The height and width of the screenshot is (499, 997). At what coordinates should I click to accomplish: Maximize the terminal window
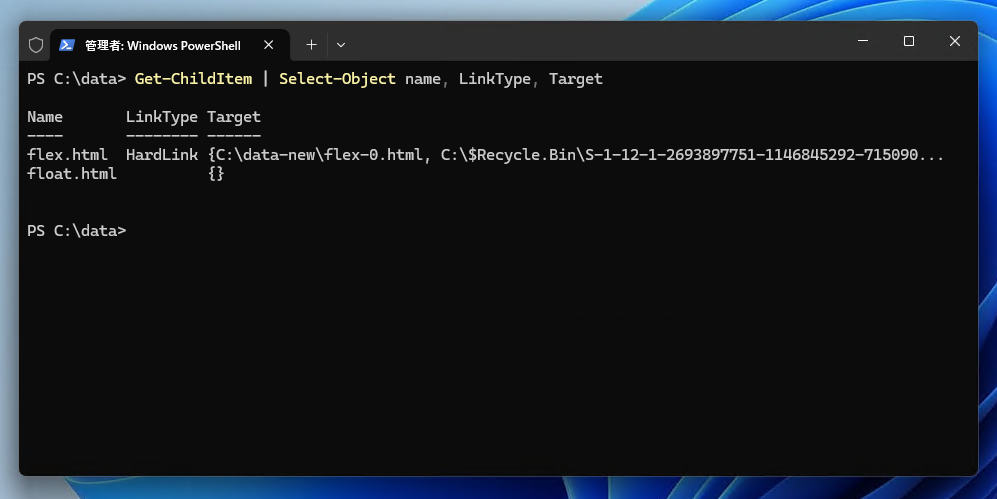coord(909,41)
